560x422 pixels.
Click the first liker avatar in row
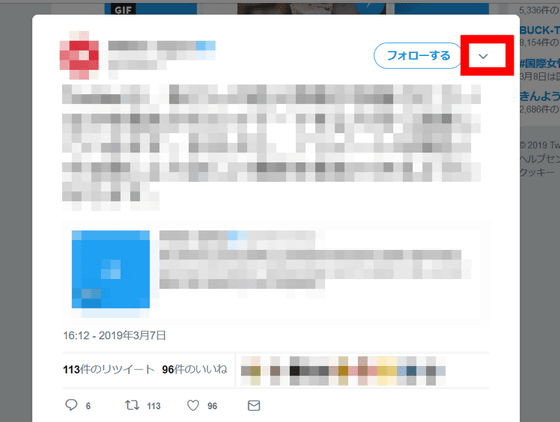[251, 371]
